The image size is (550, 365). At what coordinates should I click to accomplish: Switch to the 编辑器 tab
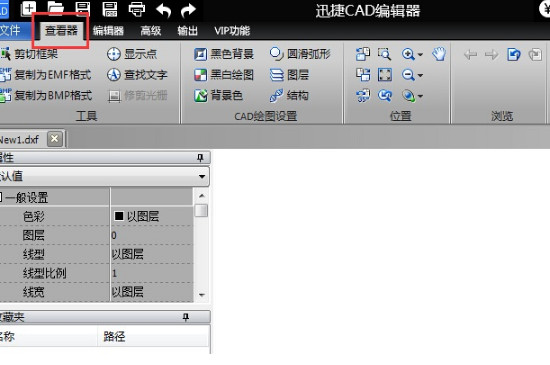coord(108,31)
